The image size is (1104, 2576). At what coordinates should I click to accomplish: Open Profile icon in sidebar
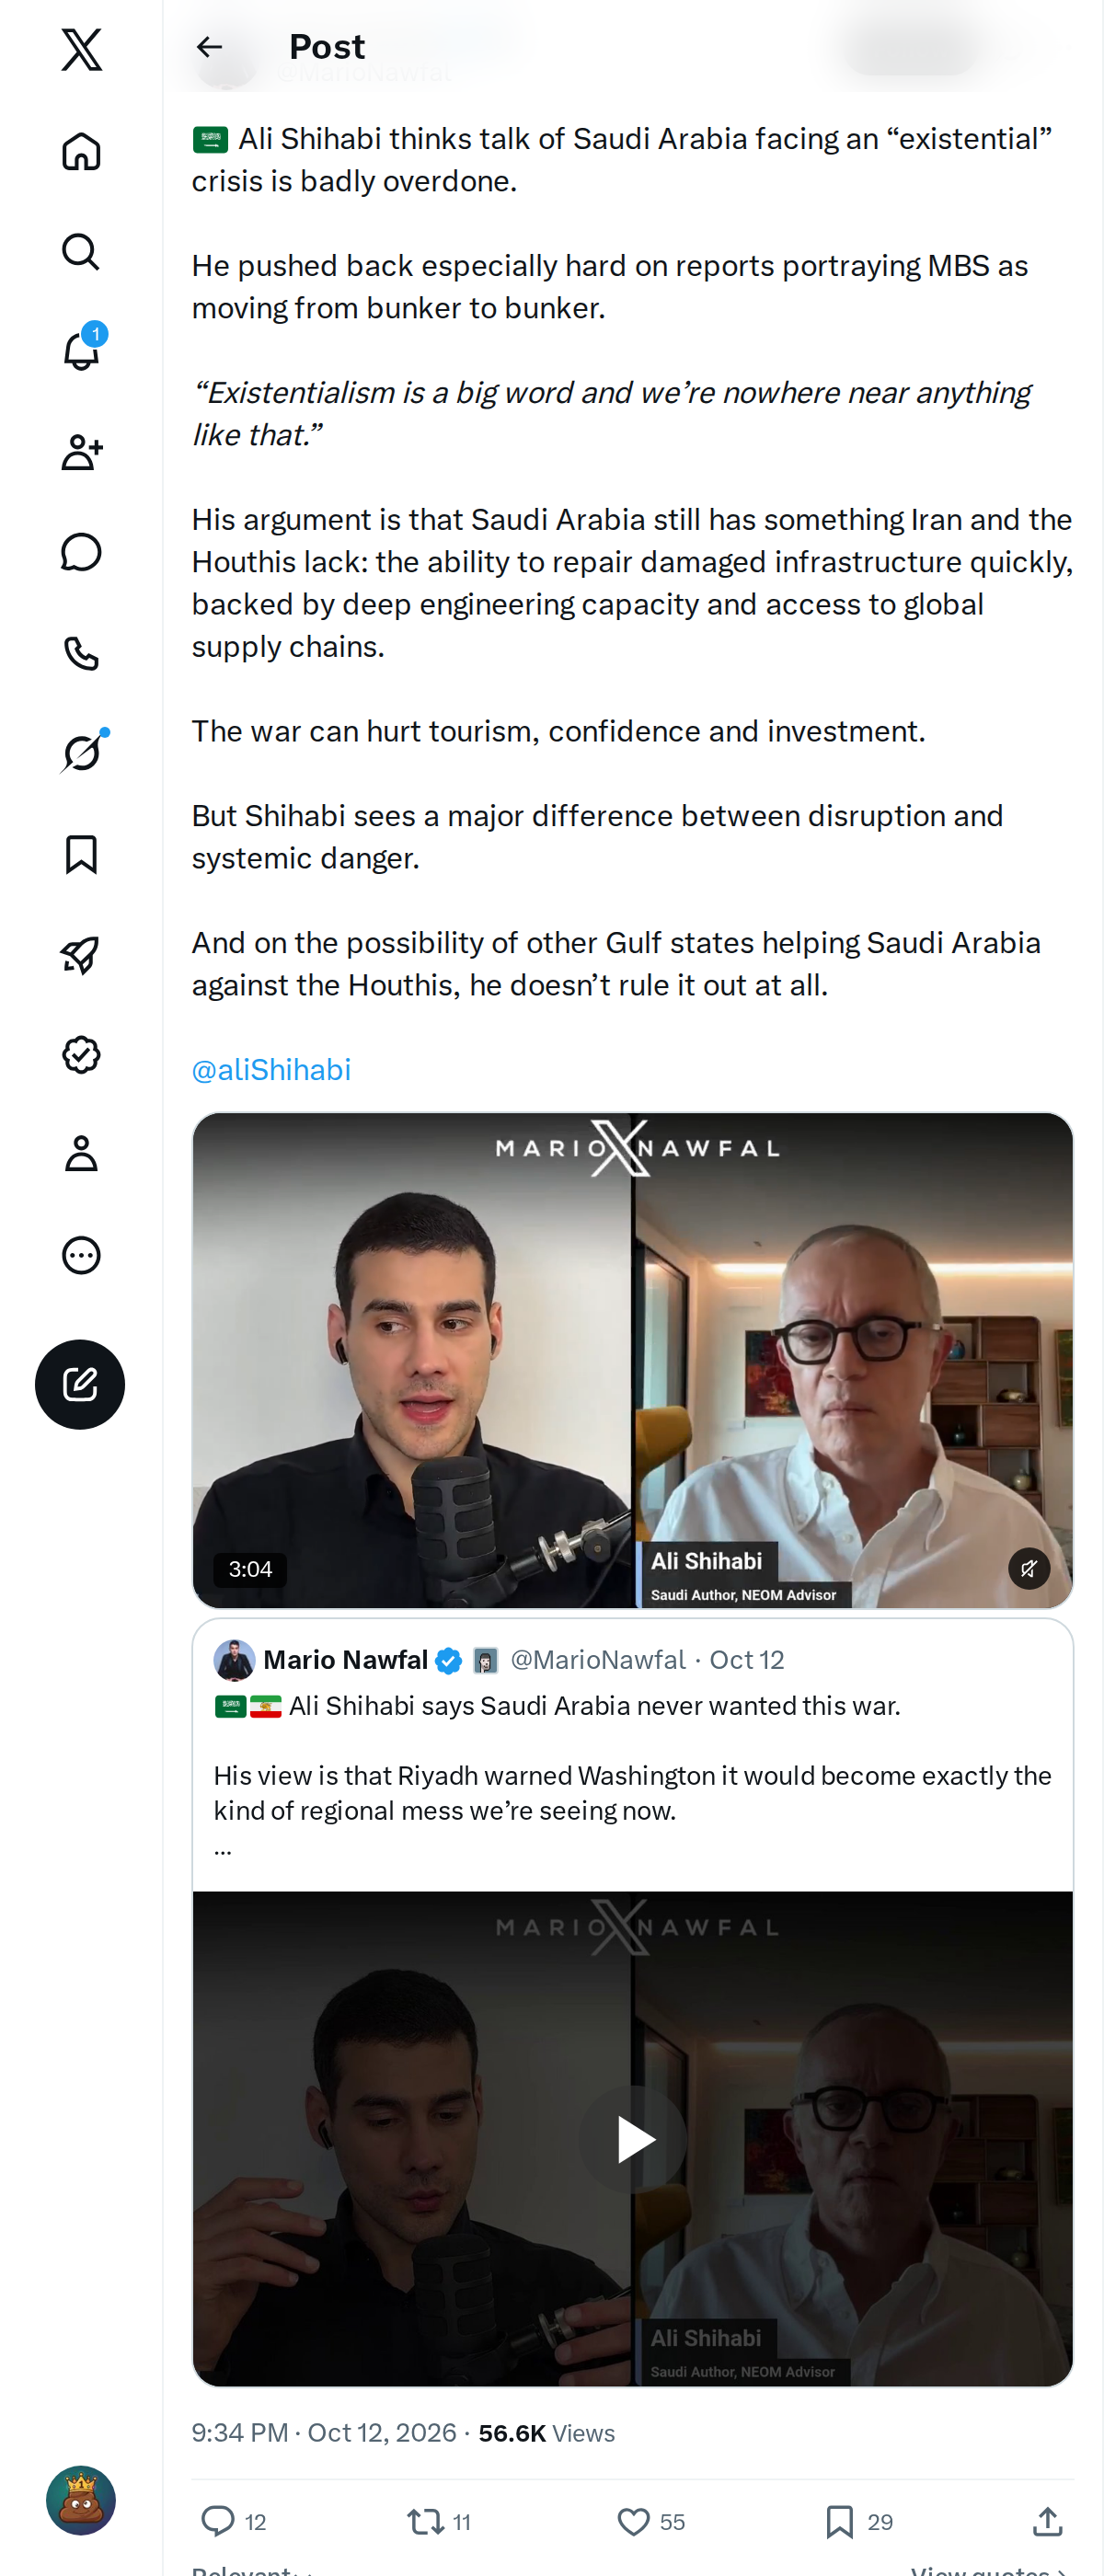[x=81, y=1154]
